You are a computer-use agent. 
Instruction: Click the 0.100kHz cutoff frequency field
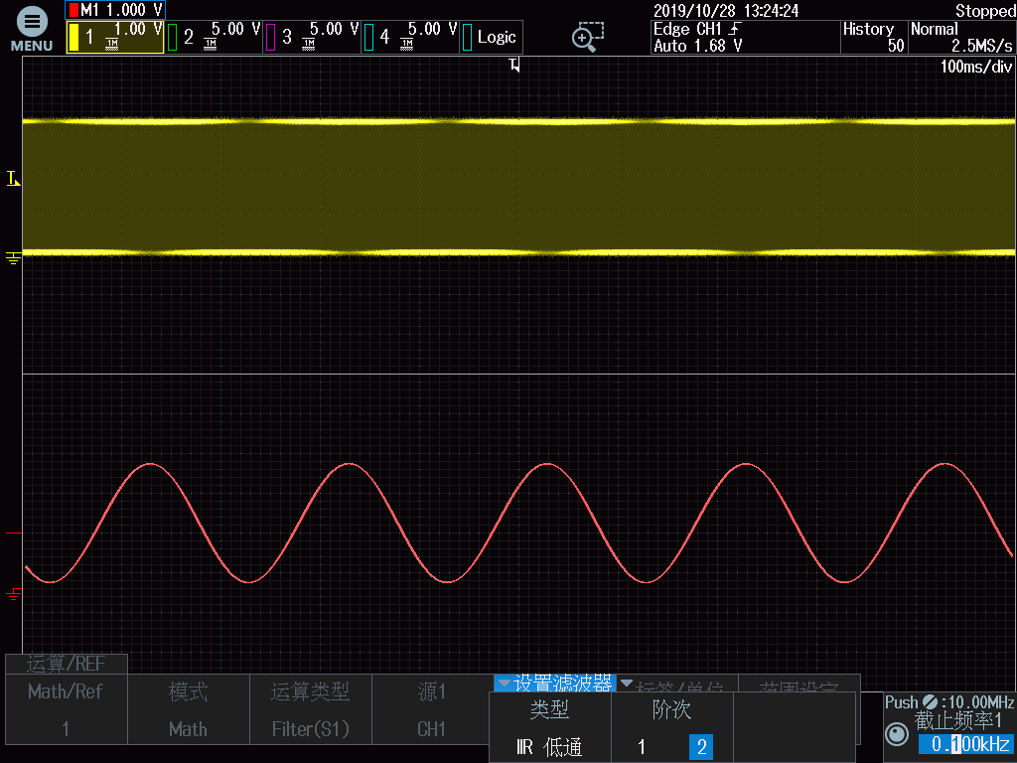coord(965,744)
